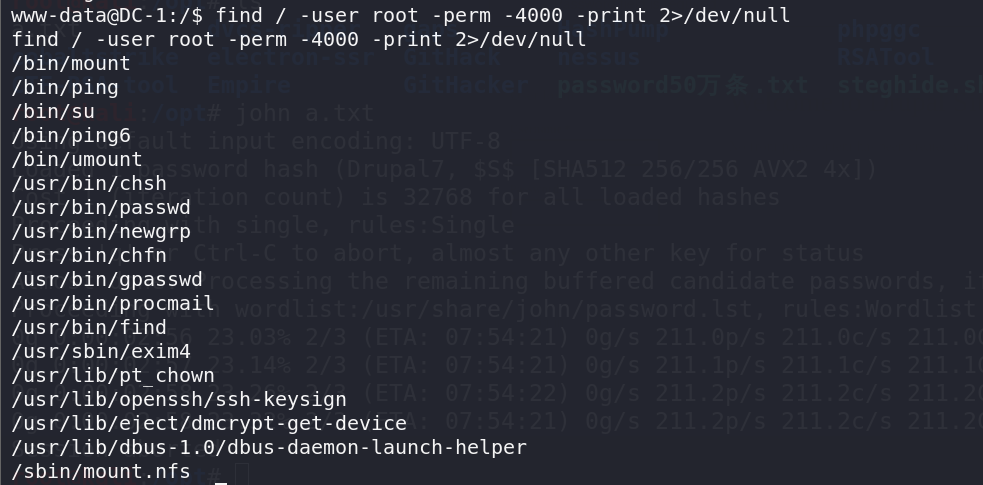Click the /bin/umount path text

(76, 159)
